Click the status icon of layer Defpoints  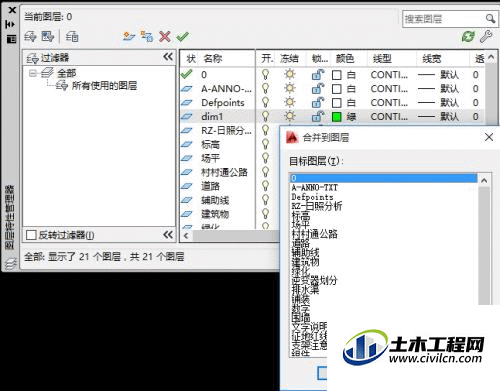187,102
